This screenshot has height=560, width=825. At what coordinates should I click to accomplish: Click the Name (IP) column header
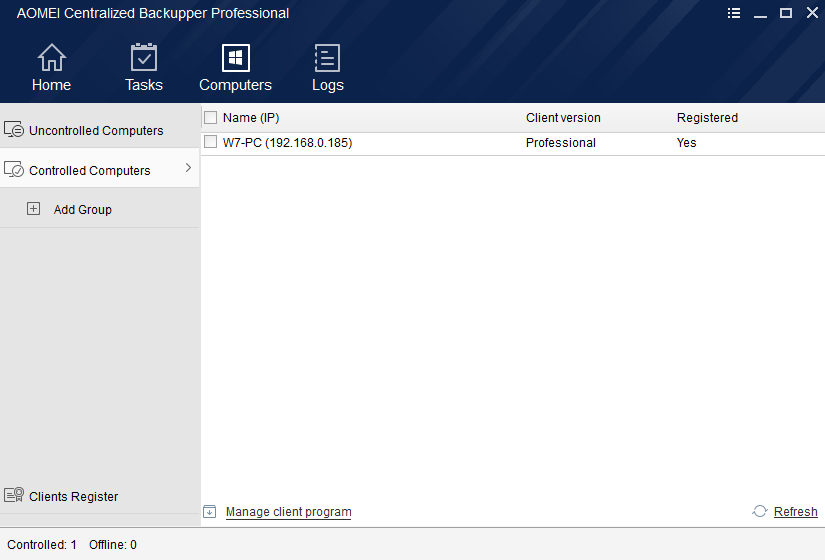pyautogui.click(x=251, y=117)
